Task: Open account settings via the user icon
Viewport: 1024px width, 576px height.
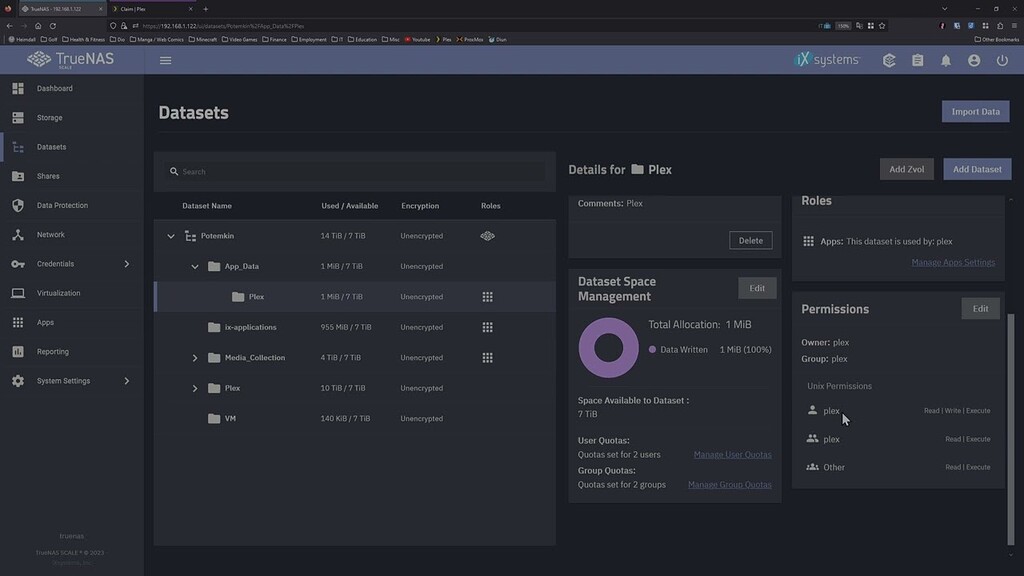Action: coord(973,60)
